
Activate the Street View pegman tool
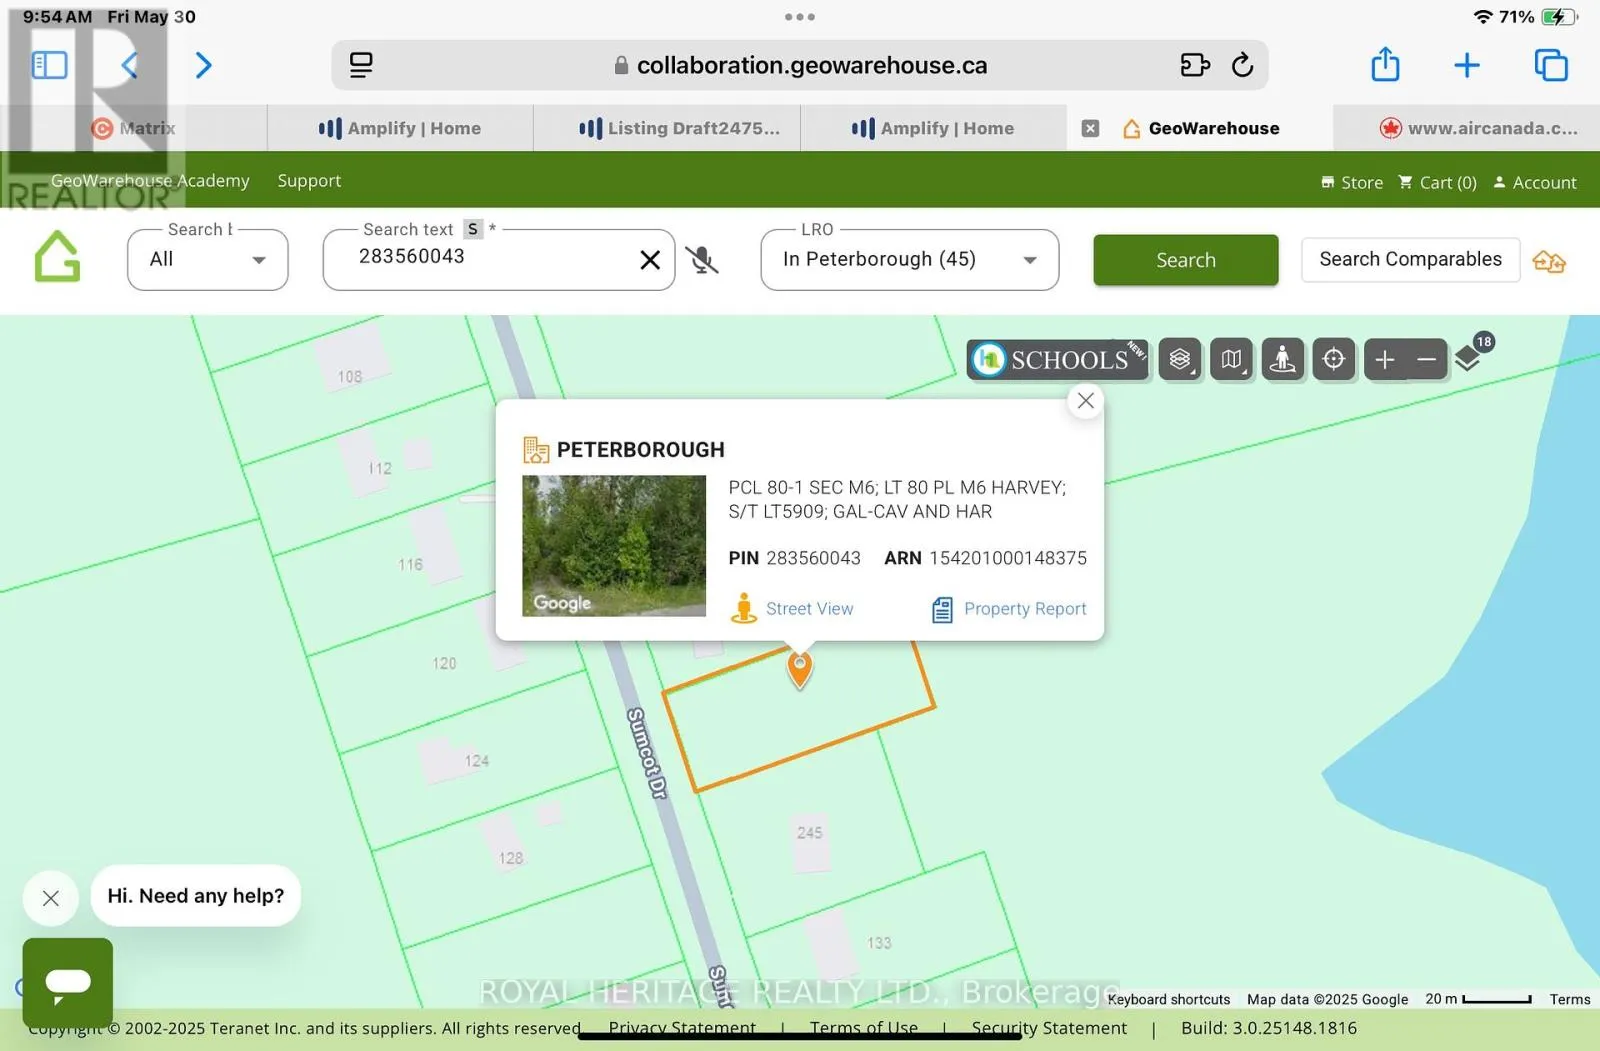[1282, 360]
